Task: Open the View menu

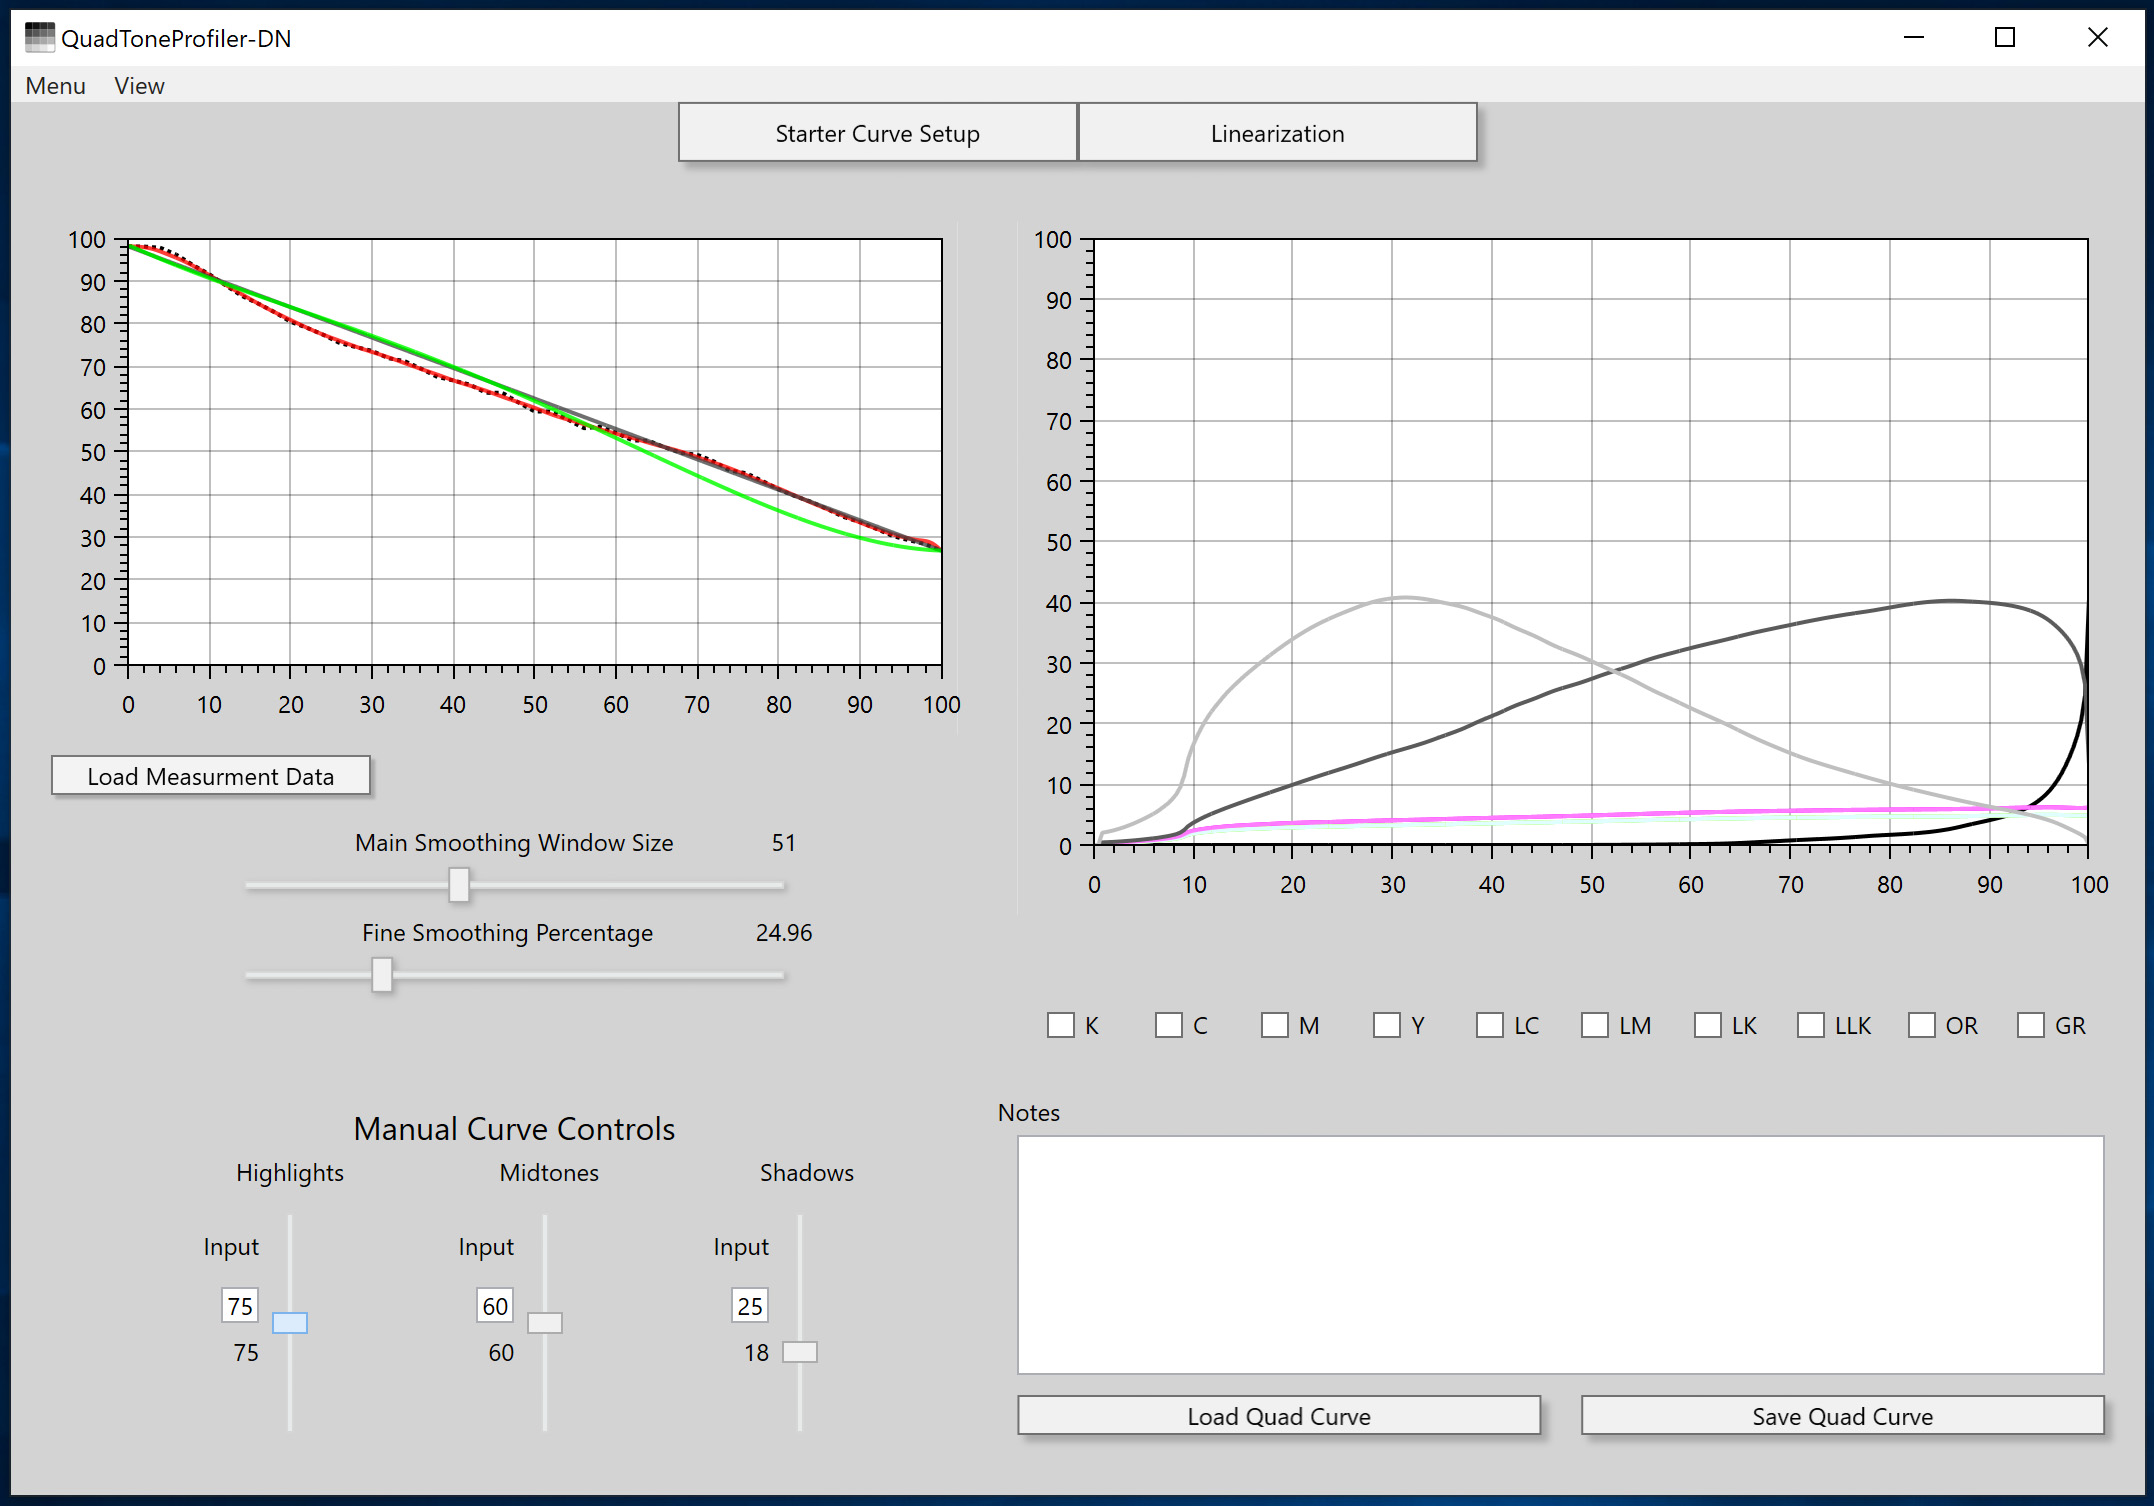Action: [x=139, y=86]
